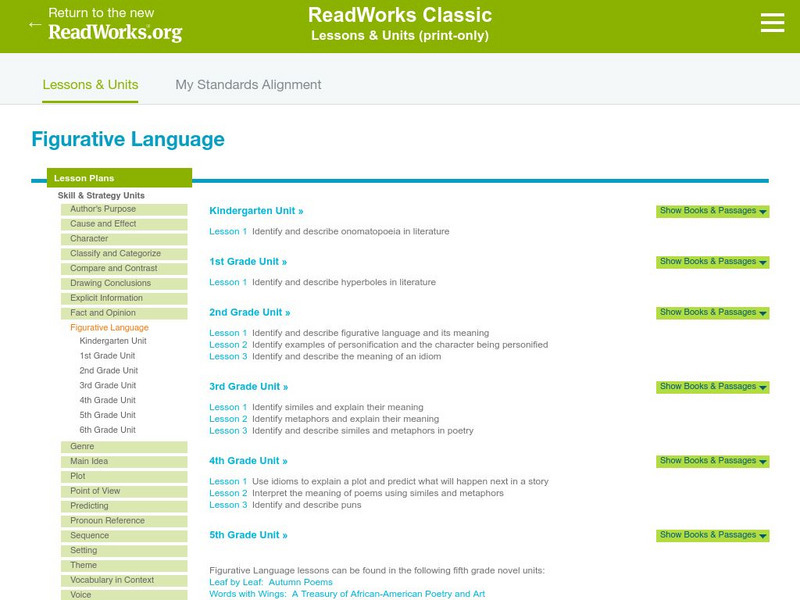Viewport: 800px width, 600px height.
Task: Expand Show Books & Passages for 1st Grade Unit
Action: [x=713, y=262]
